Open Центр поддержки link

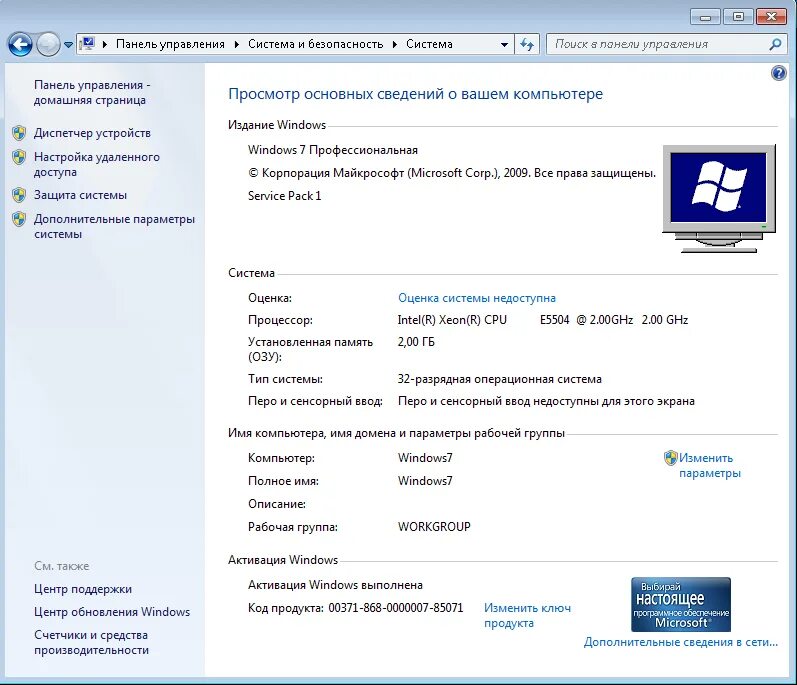(x=83, y=589)
